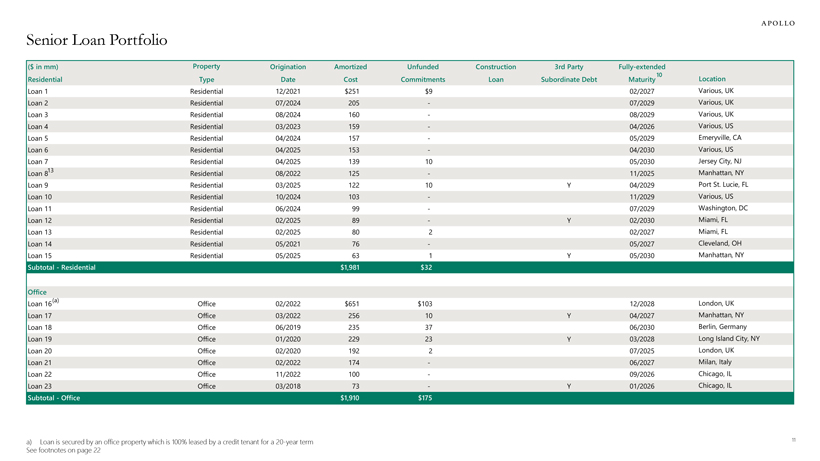Select the Origination Date column header
Viewport: 820px width, 461px height.
point(288,72)
